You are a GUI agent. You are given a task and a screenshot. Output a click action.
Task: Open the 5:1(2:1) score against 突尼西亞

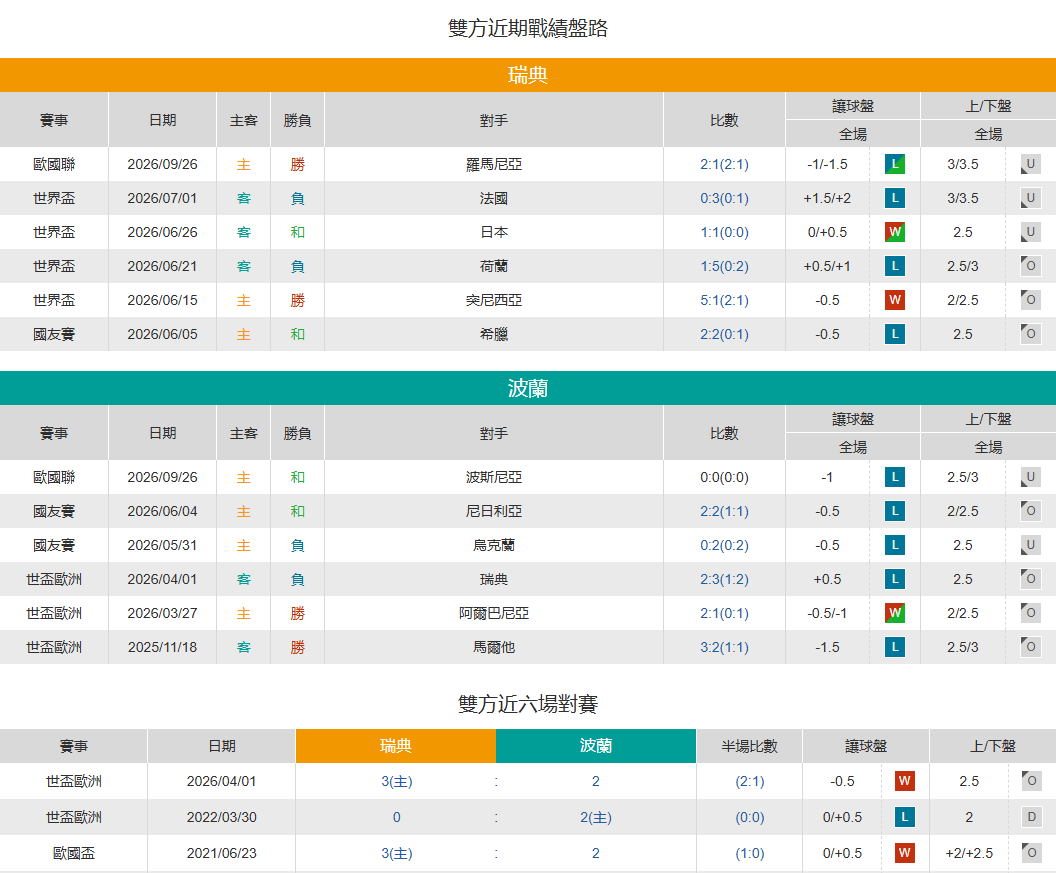pos(724,300)
